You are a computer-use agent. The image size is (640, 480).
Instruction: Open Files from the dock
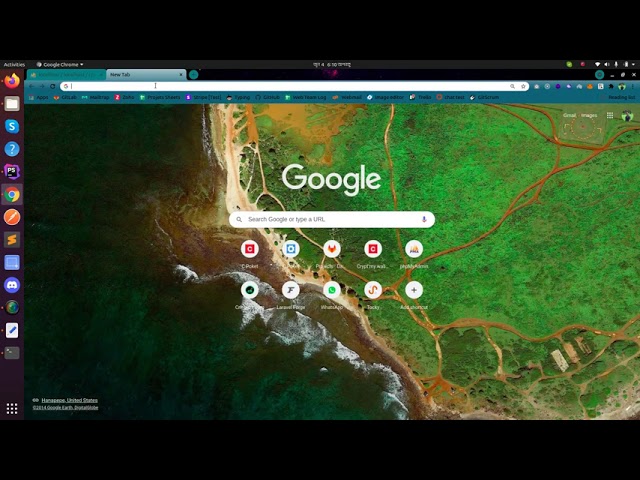pyautogui.click(x=12, y=104)
